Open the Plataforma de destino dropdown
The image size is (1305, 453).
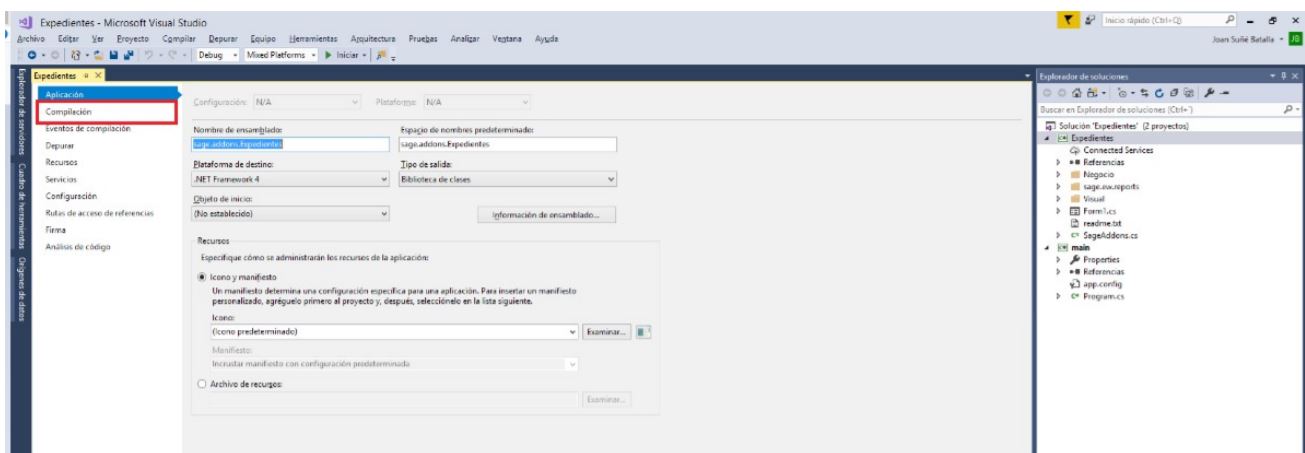pos(289,179)
